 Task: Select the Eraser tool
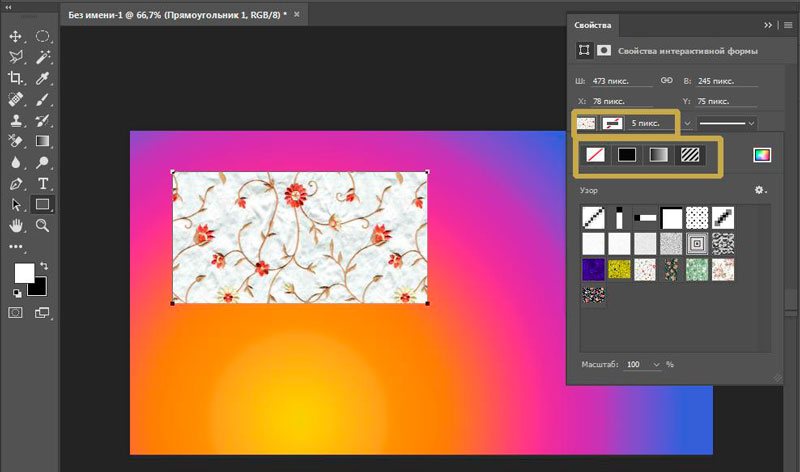coord(15,141)
